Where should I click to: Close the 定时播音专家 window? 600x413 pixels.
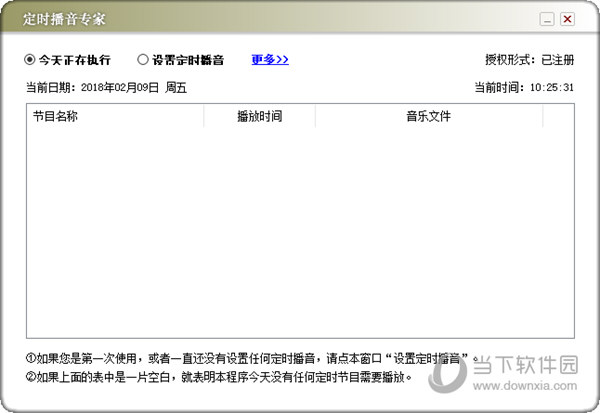(567, 19)
